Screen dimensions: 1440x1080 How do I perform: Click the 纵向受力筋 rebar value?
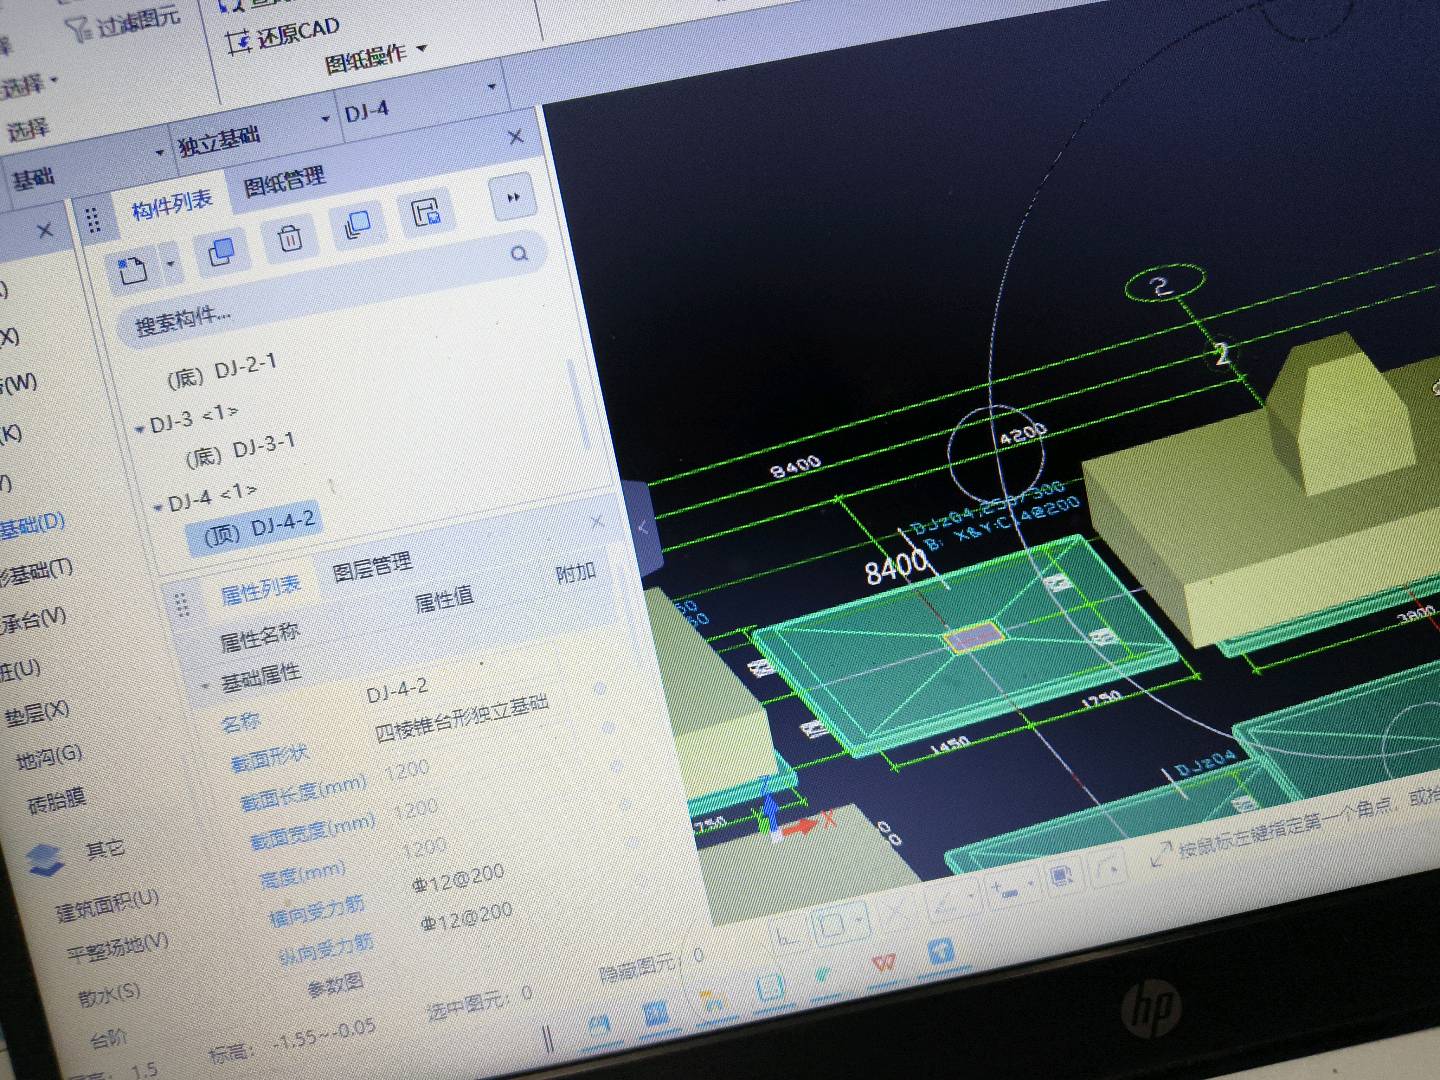(x=466, y=917)
